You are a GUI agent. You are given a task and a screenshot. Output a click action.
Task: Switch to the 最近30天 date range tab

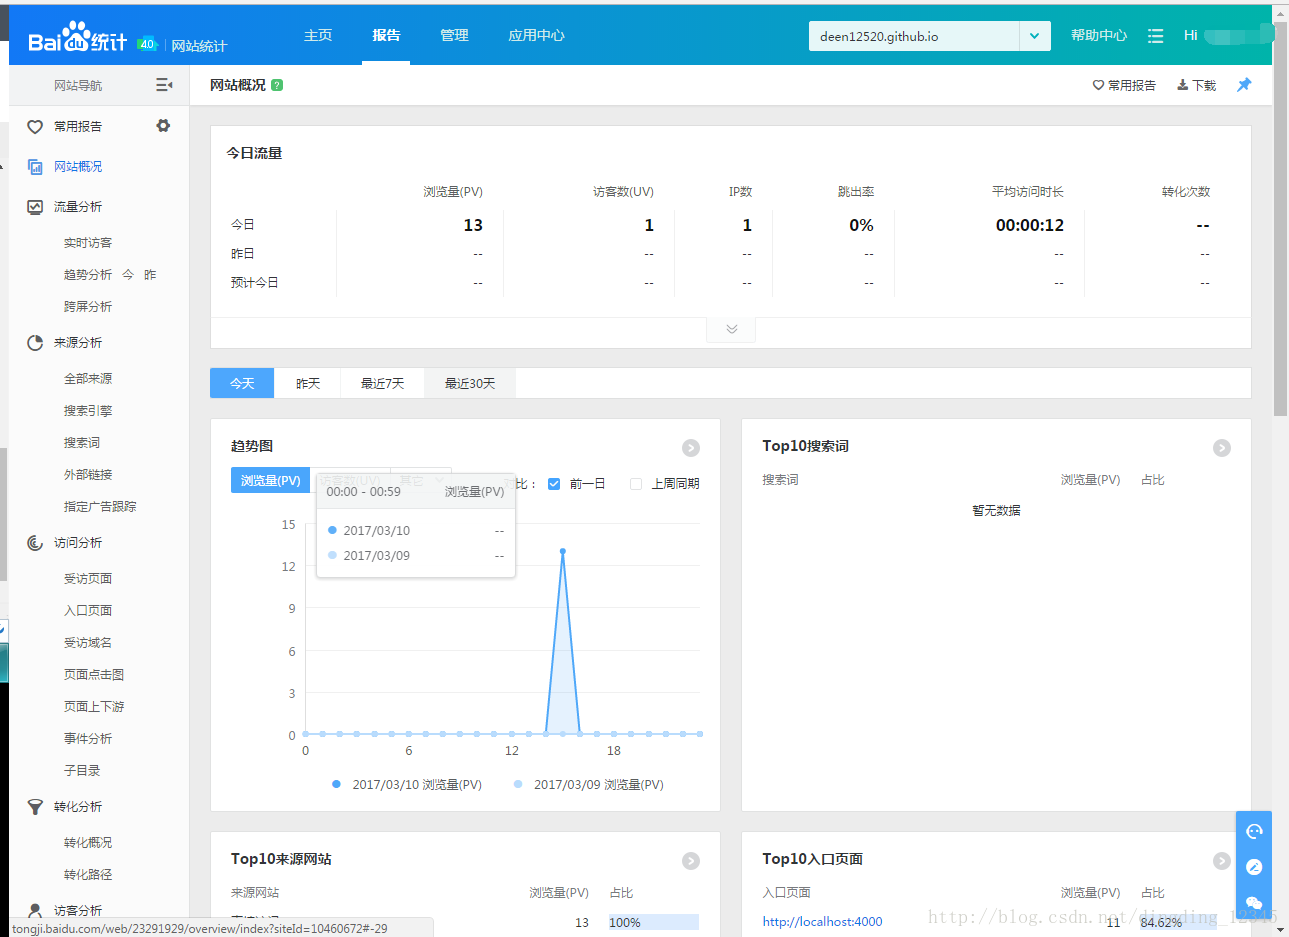[x=470, y=383]
